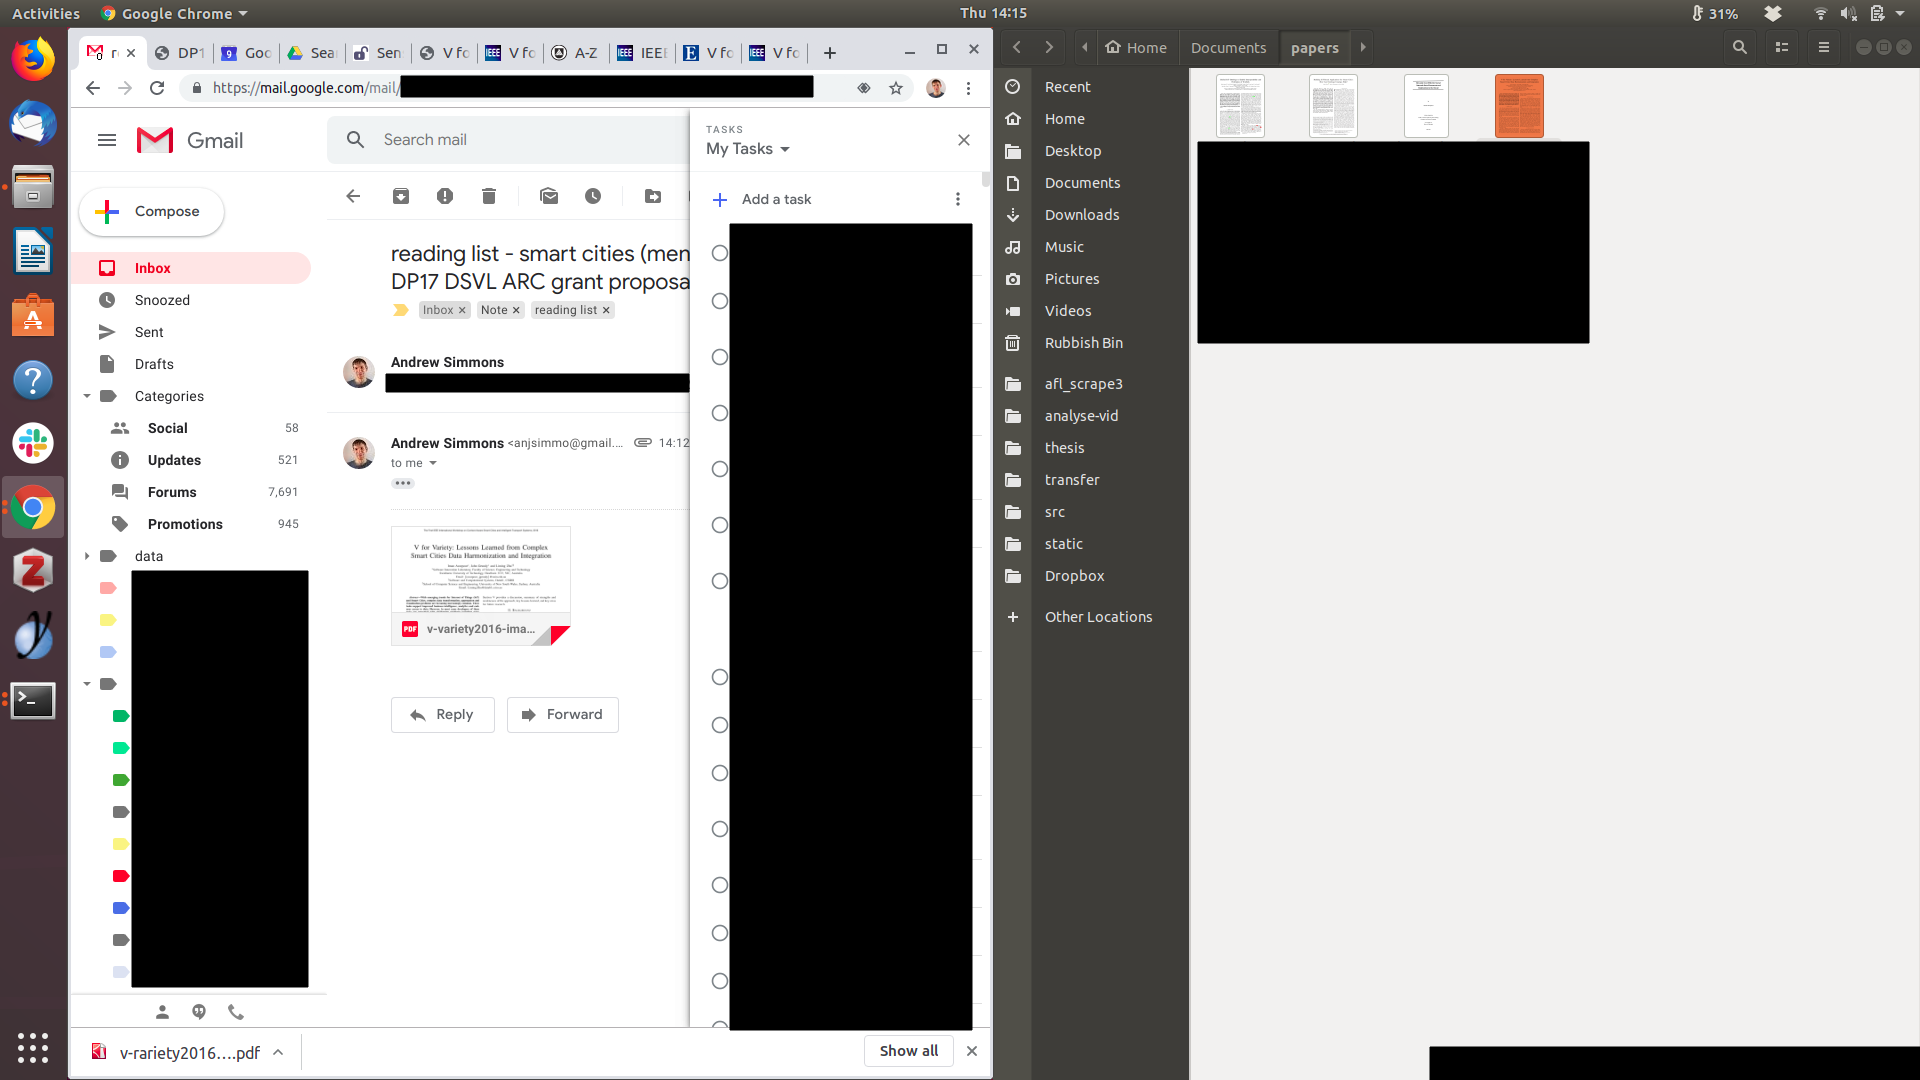Toggle the second task's completion circle
The width and height of the screenshot is (1920, 1080).
pos(719,301)
